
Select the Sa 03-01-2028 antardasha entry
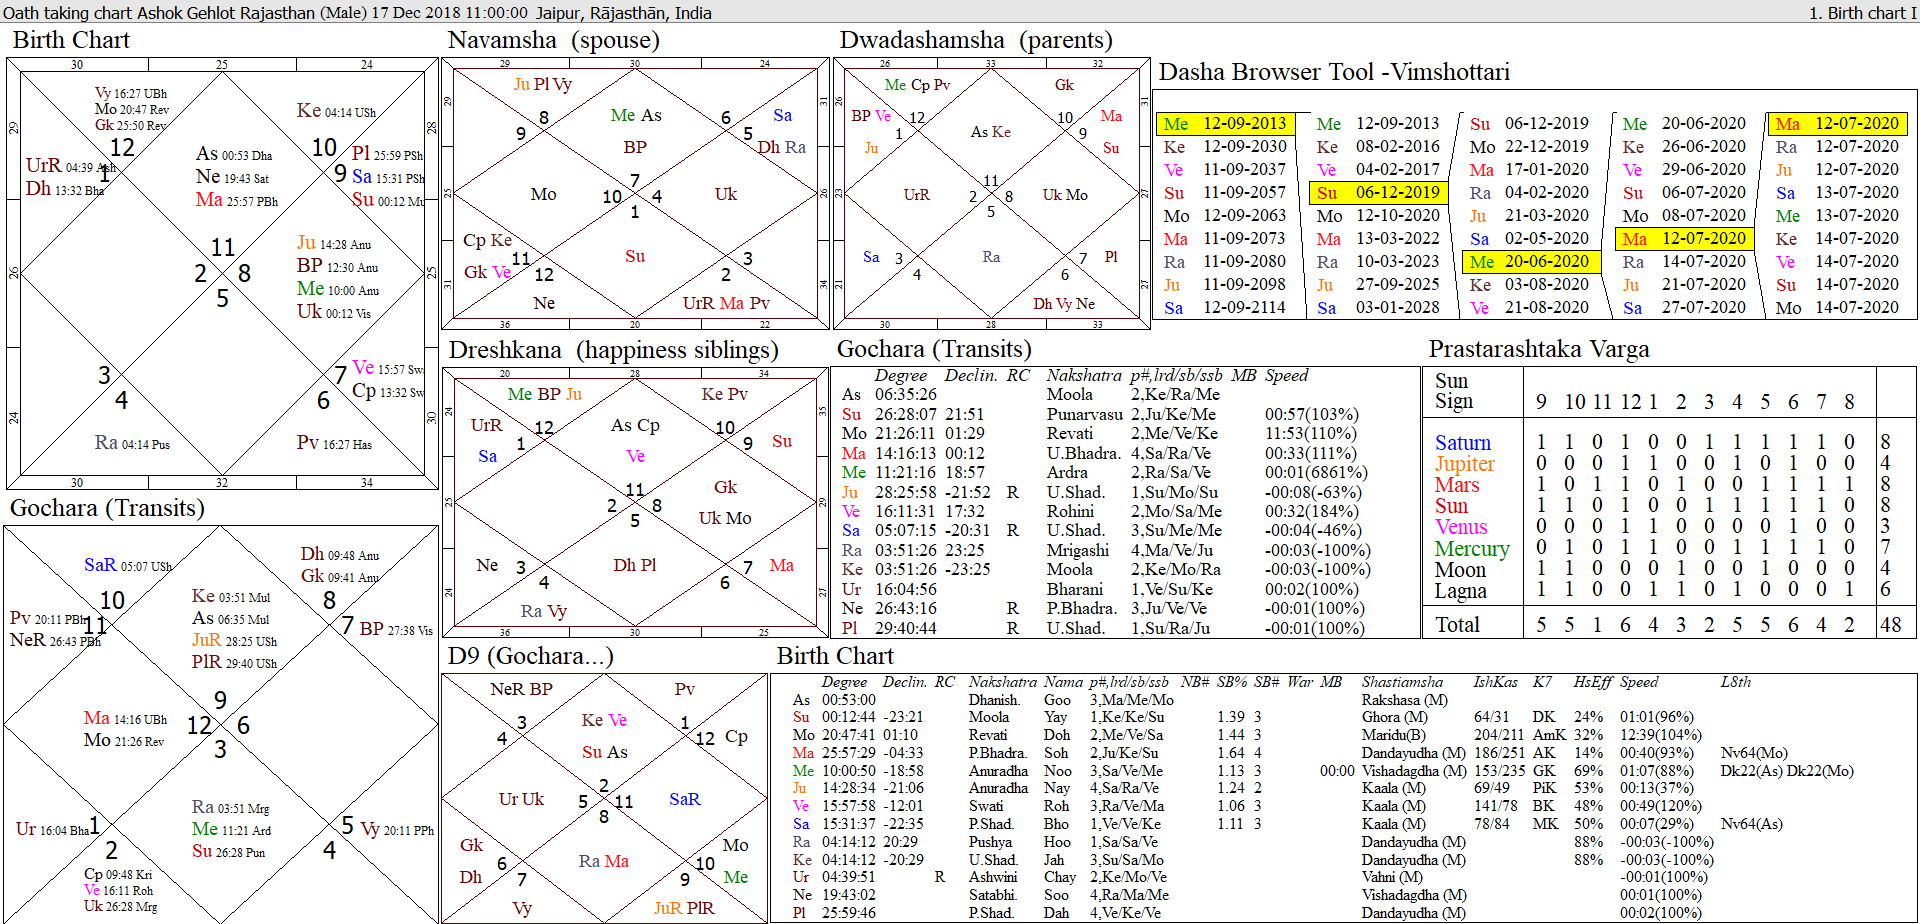pos(1378,307)
